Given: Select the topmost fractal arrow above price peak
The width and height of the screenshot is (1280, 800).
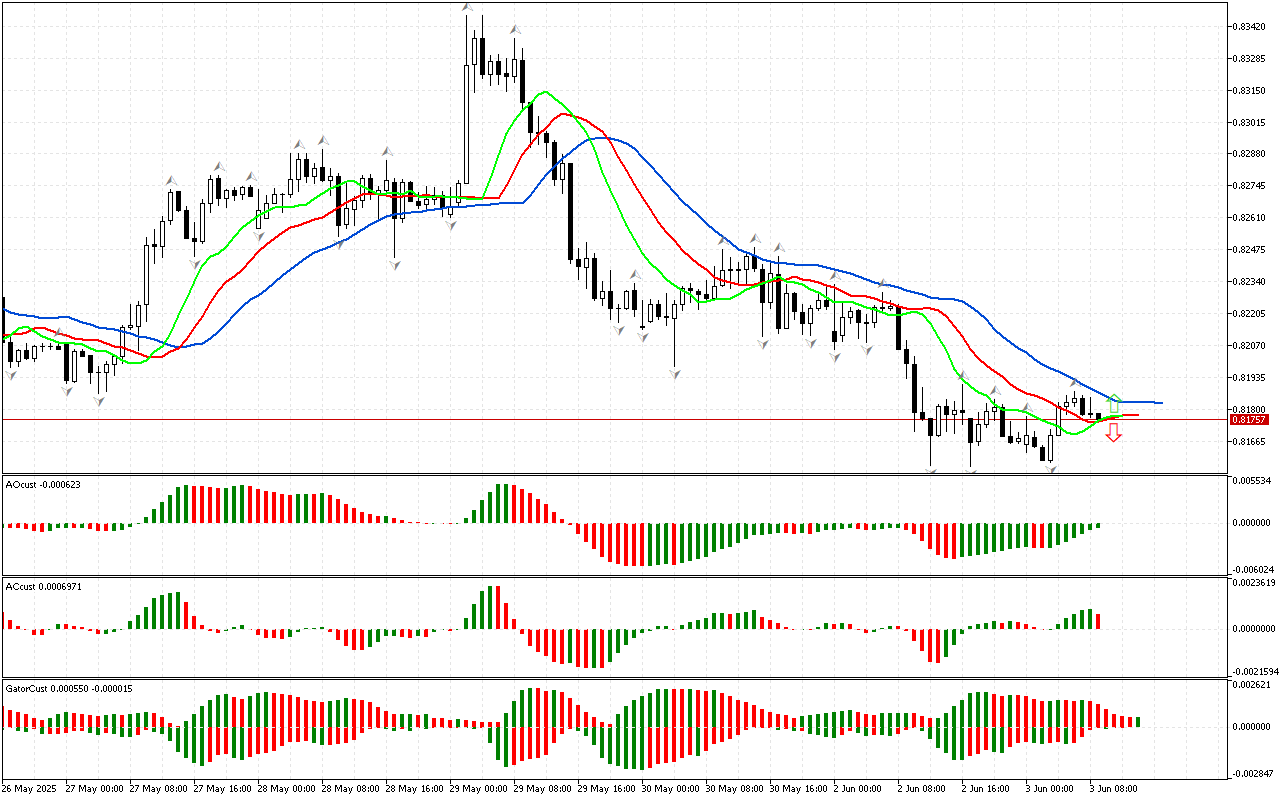Looking at the screenshot, I should [467, 8].
